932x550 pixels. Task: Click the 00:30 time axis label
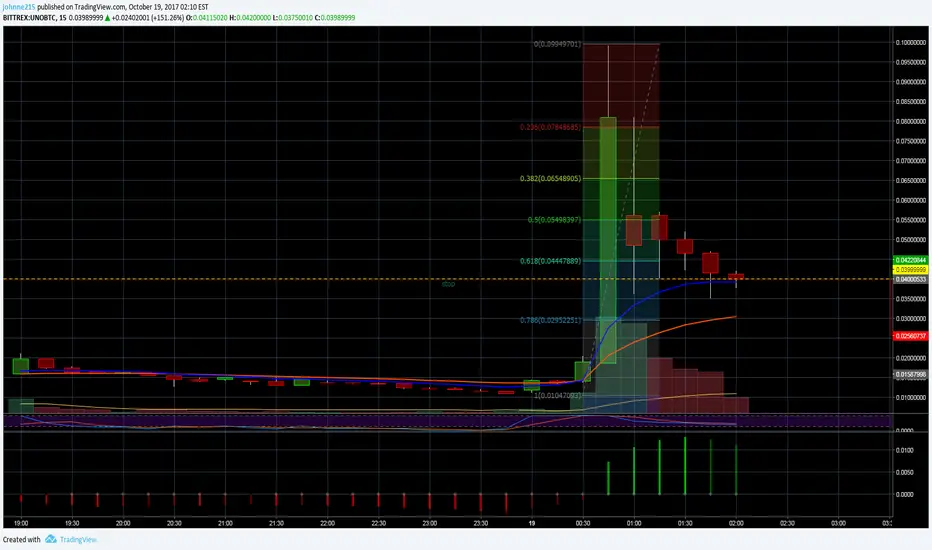coord(583,523)
